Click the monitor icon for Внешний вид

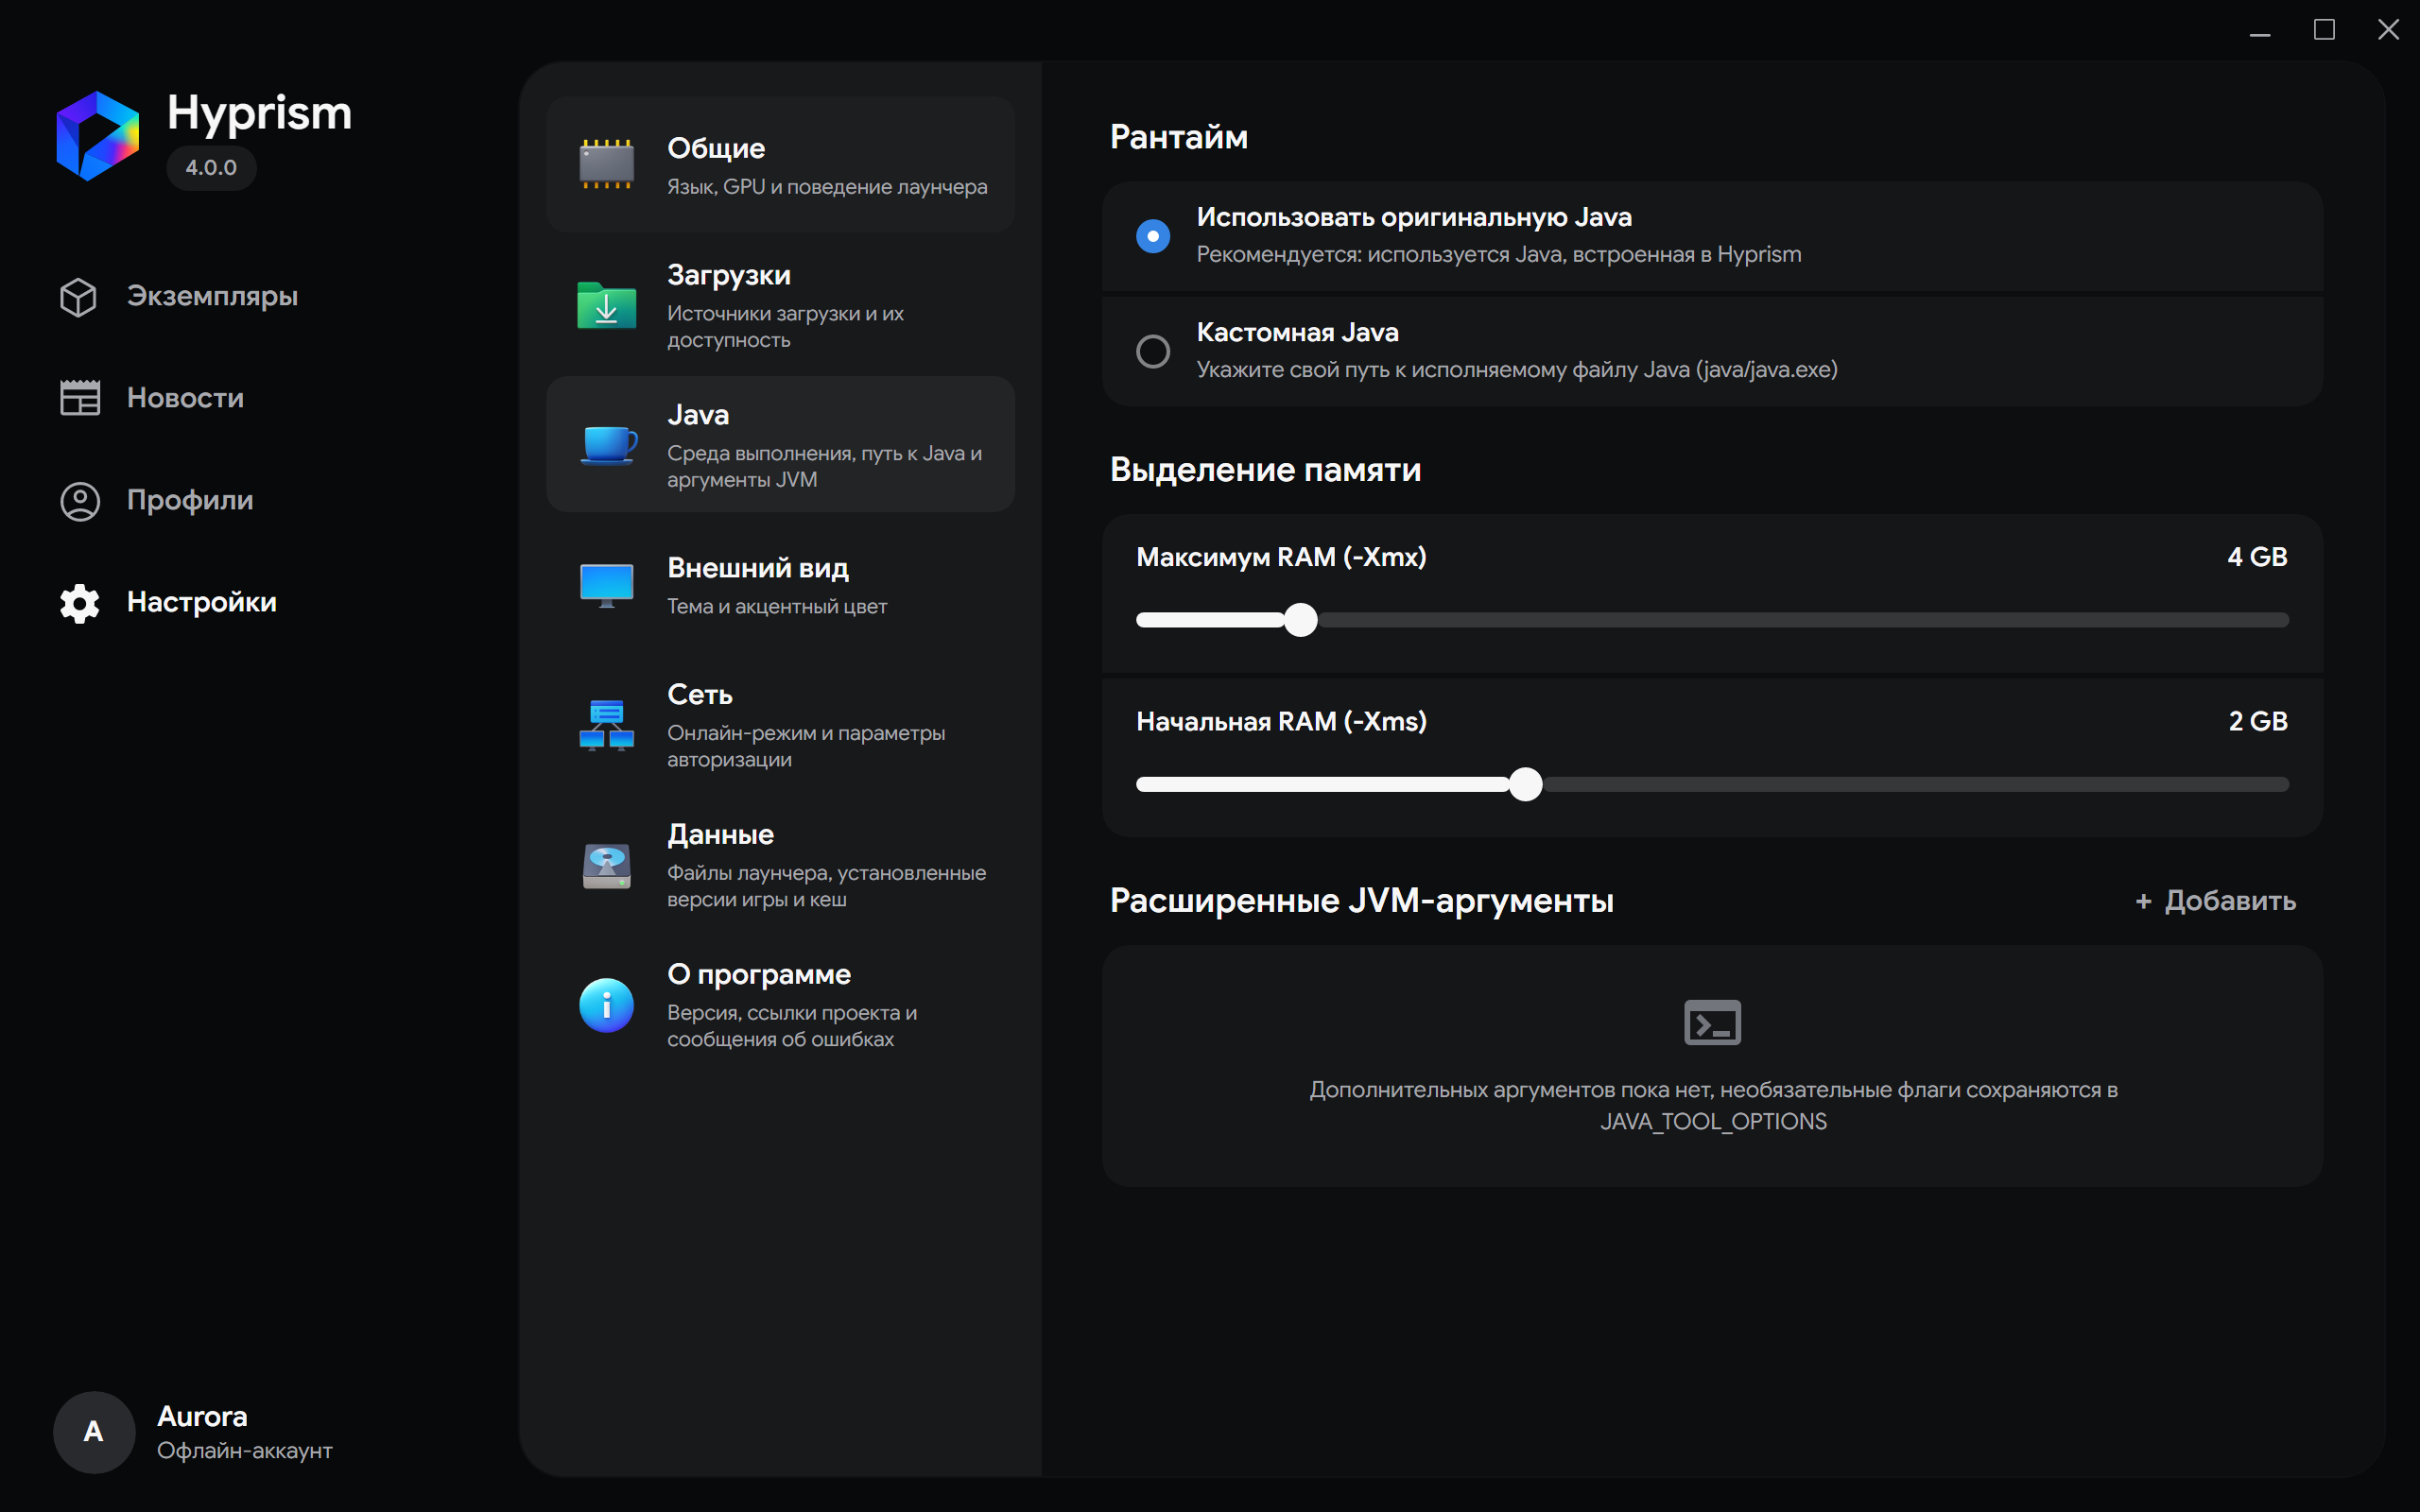coord(606,585)
